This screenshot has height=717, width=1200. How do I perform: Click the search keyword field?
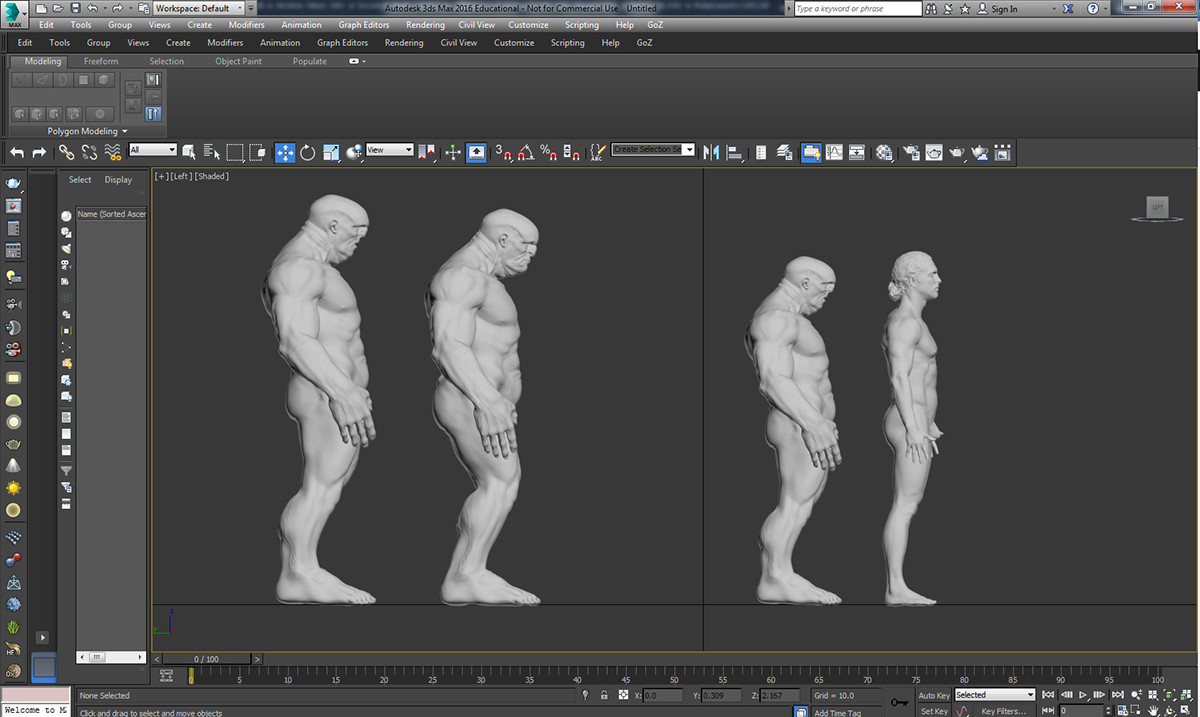point(857,8)
